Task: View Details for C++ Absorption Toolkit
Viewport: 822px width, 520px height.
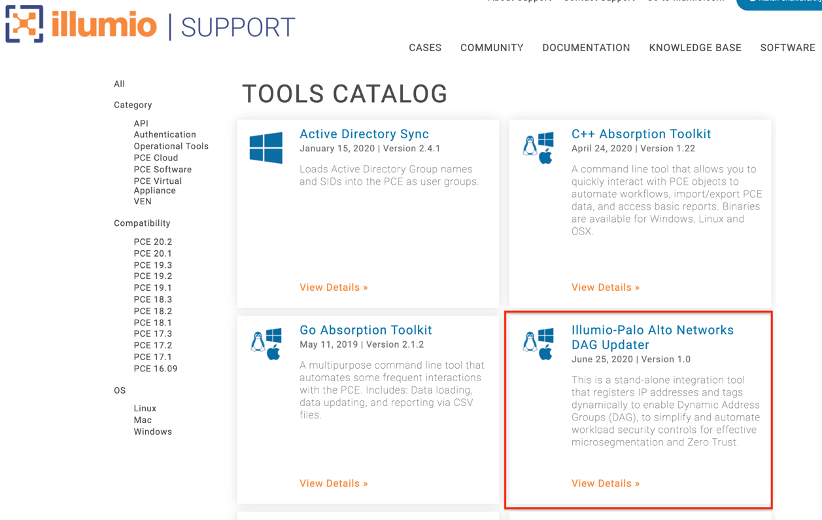Action: [x=605, y=287]
